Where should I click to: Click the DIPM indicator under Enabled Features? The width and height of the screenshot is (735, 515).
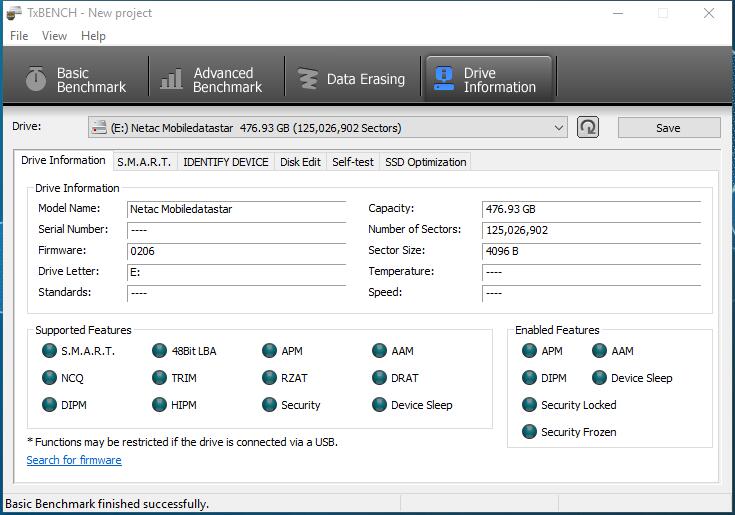pyautogui.click(x=529, y=378)
